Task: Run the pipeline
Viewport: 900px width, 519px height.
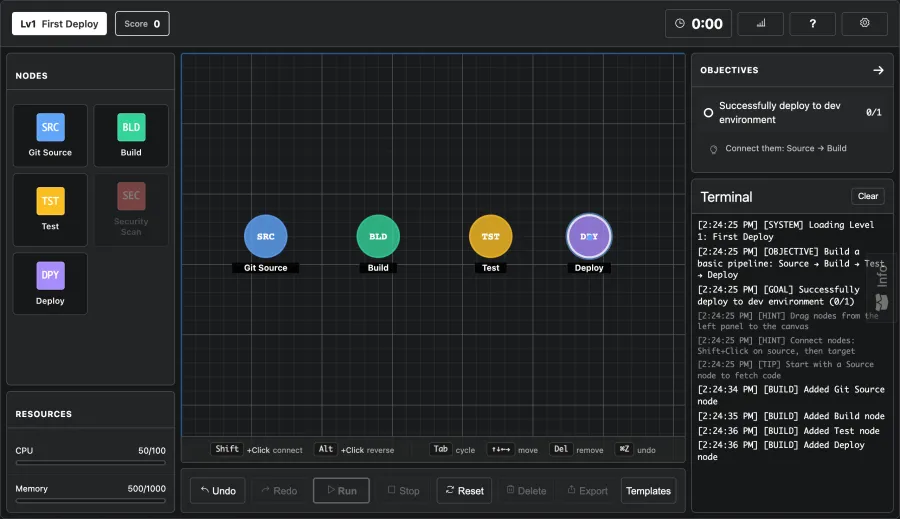Action: point(342,491)
